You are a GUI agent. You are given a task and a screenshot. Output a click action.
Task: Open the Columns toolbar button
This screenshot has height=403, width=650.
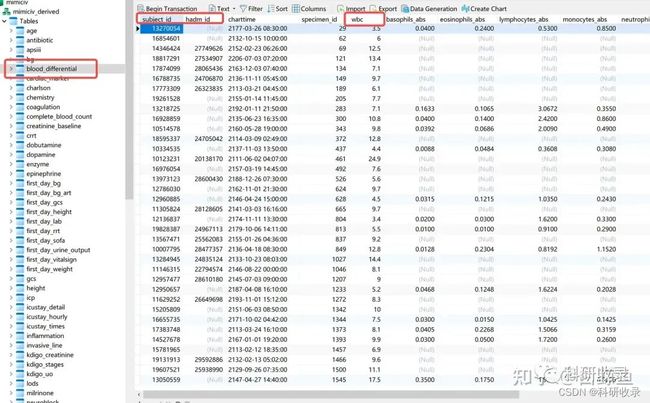tap(309, 9)
